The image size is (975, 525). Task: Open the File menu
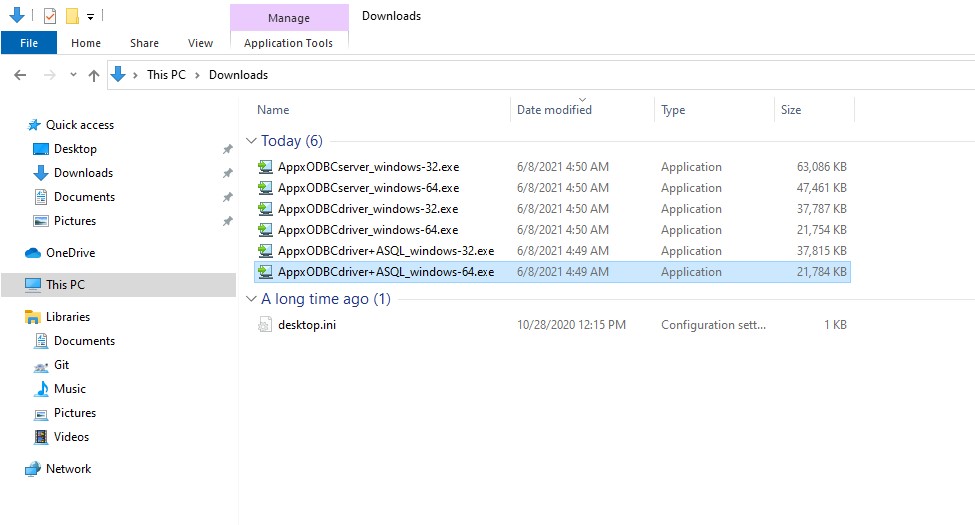coord(29,43)
